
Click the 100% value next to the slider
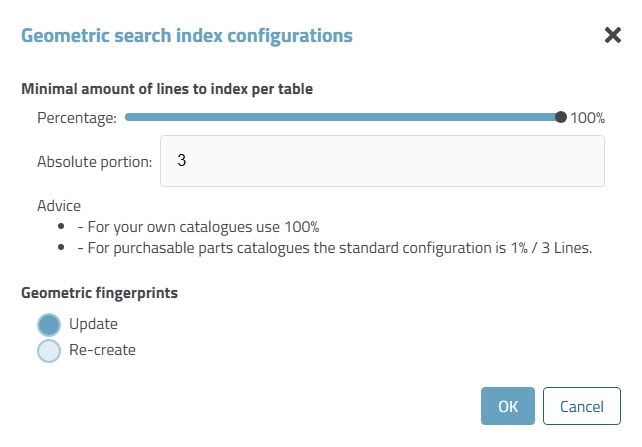click(x=588, y=117)
